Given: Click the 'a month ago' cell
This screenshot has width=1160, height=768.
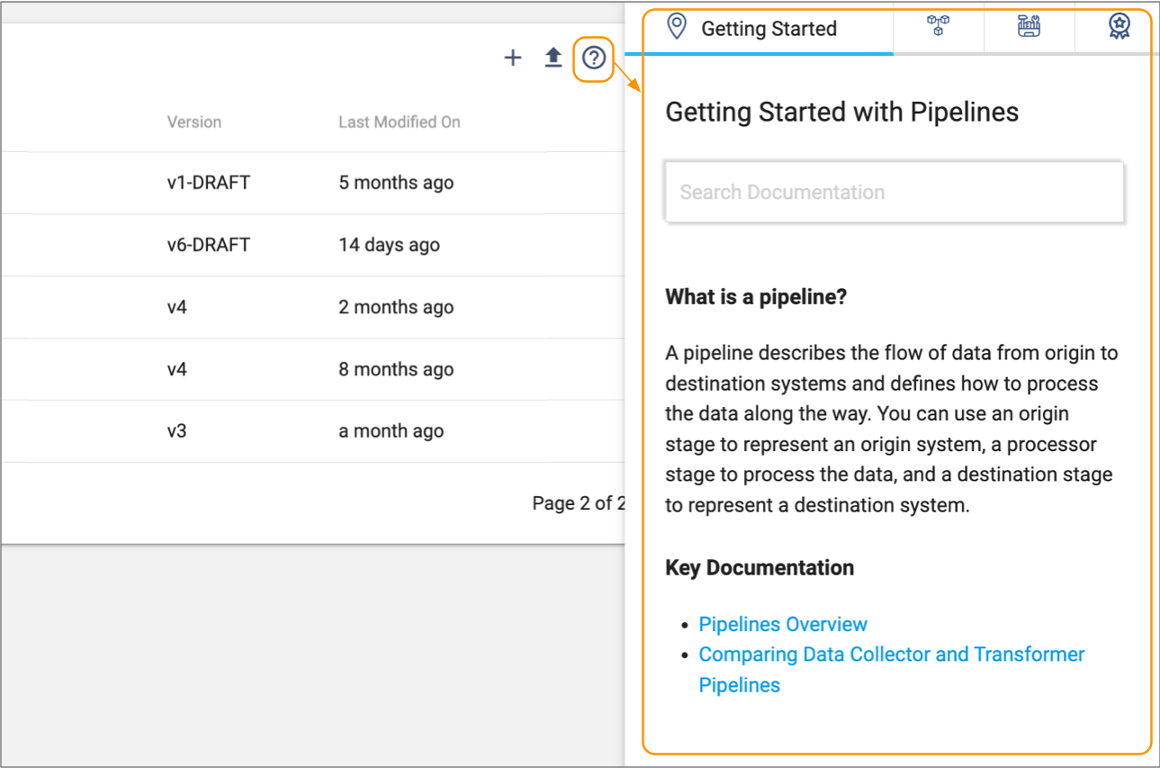Looking at the screenshot, I should pos(391,431).
